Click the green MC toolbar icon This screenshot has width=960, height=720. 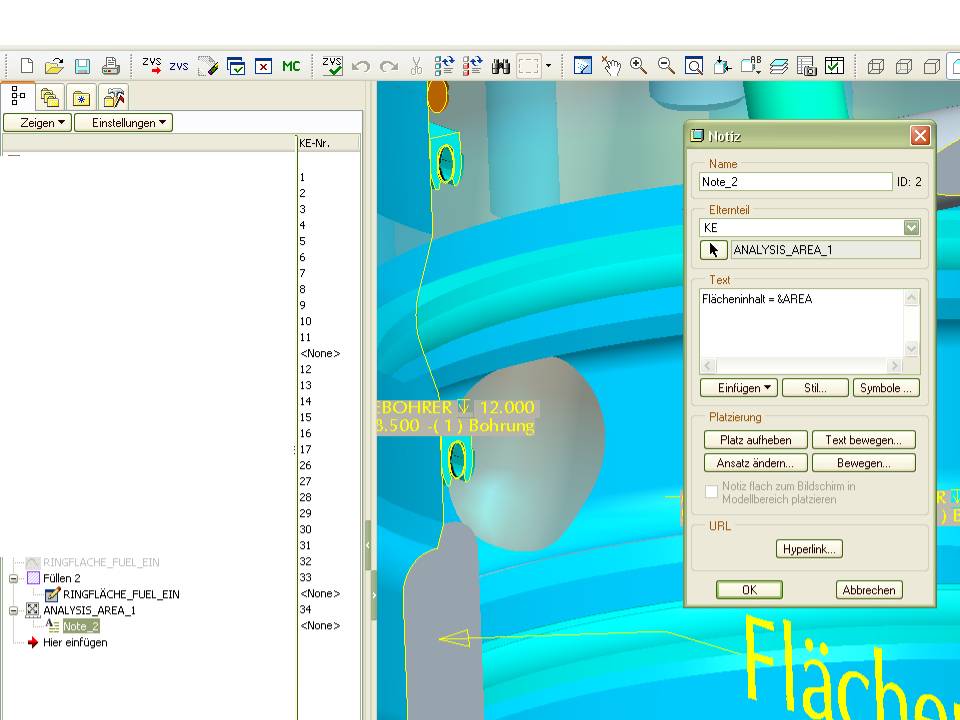coord(291,66)
